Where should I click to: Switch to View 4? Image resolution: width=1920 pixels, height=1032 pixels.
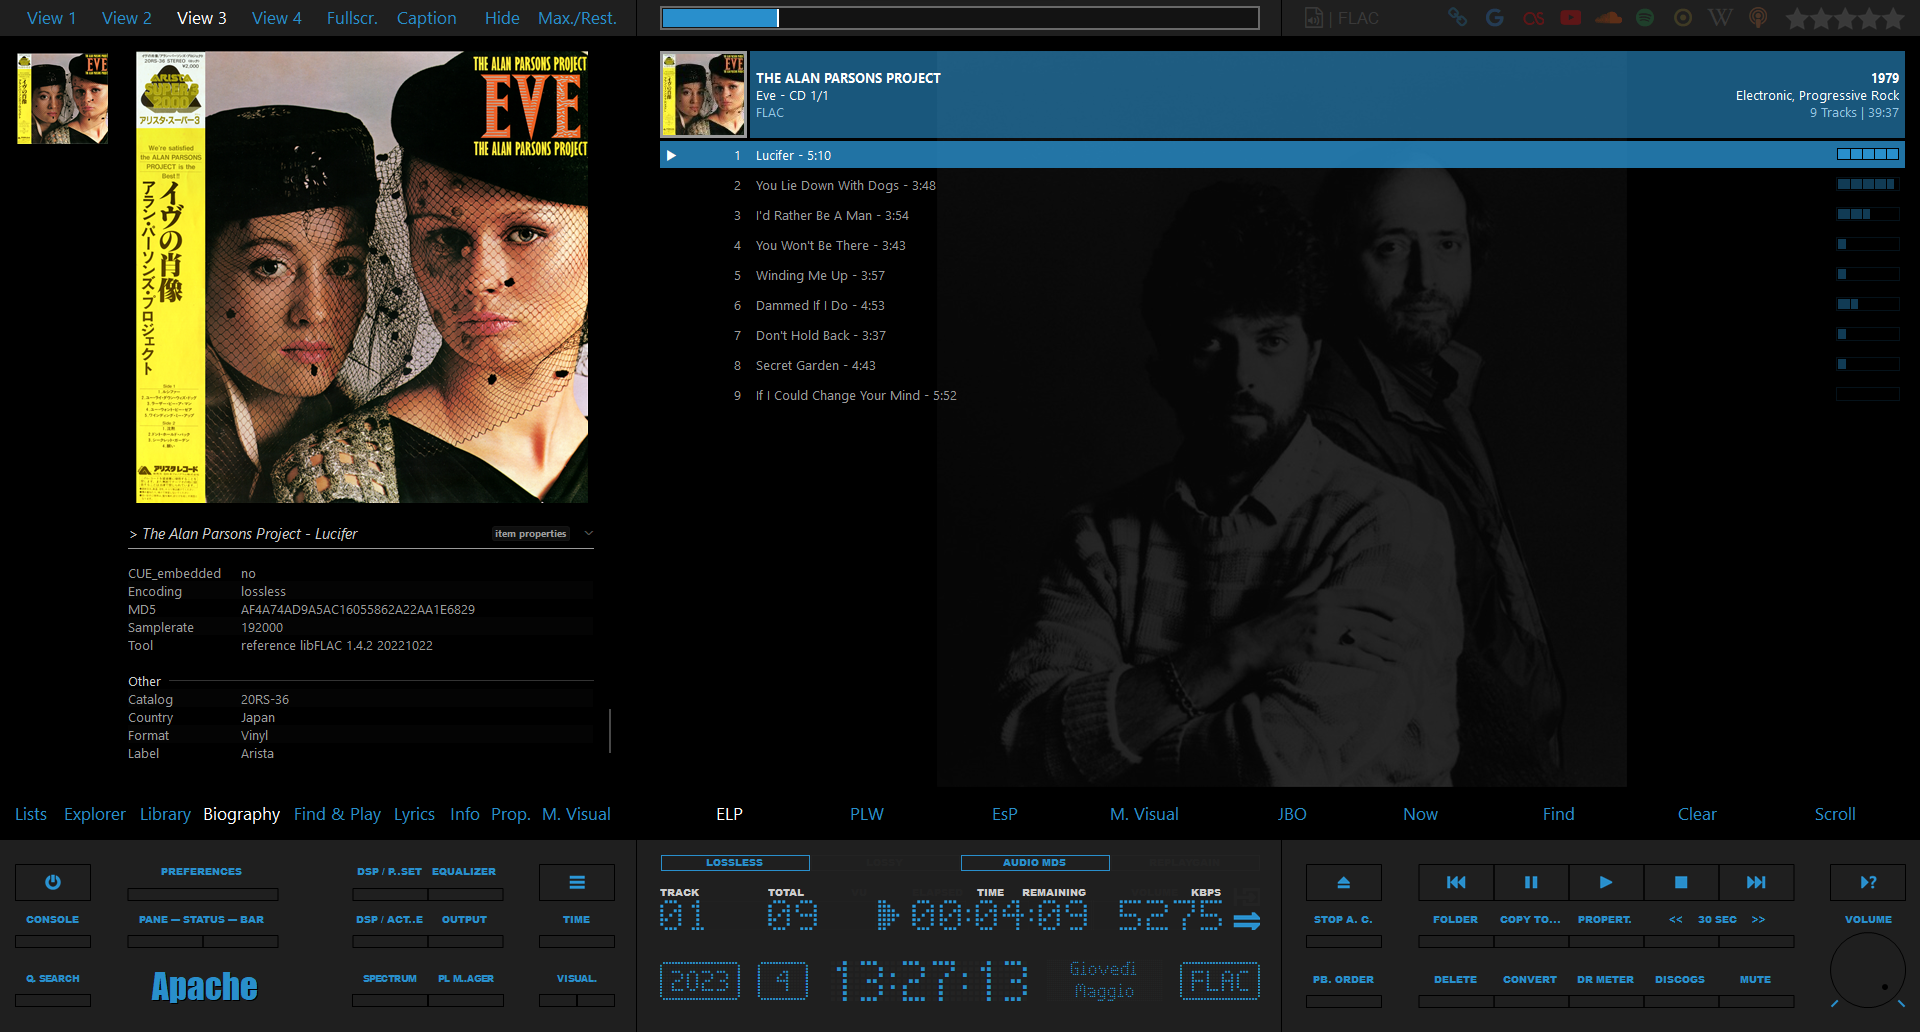(276, 18)
